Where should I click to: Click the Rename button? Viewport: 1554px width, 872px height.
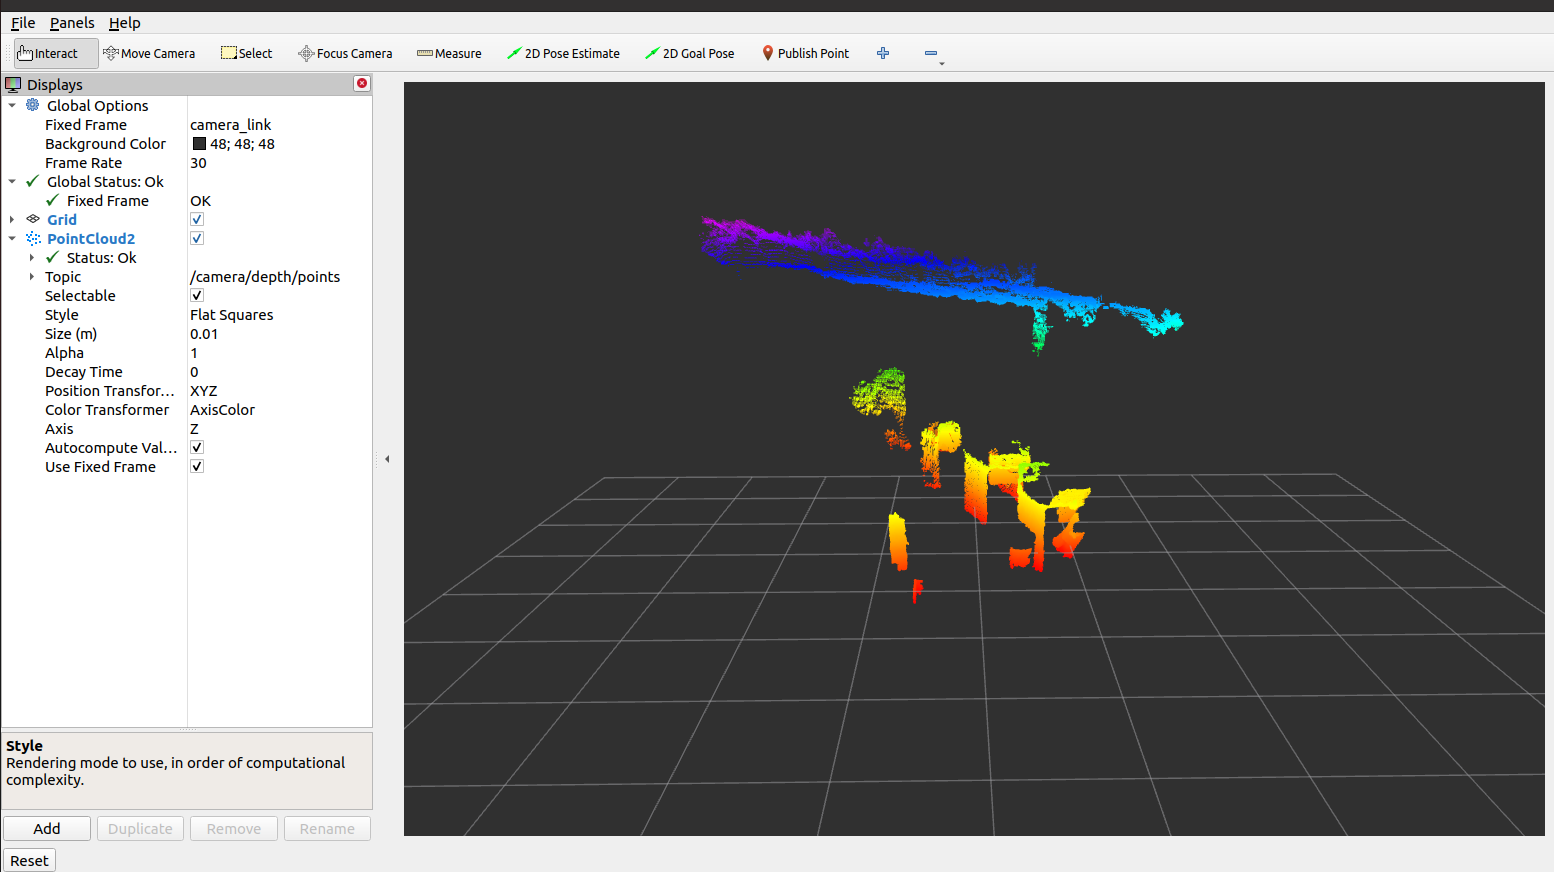click(327, 828)
